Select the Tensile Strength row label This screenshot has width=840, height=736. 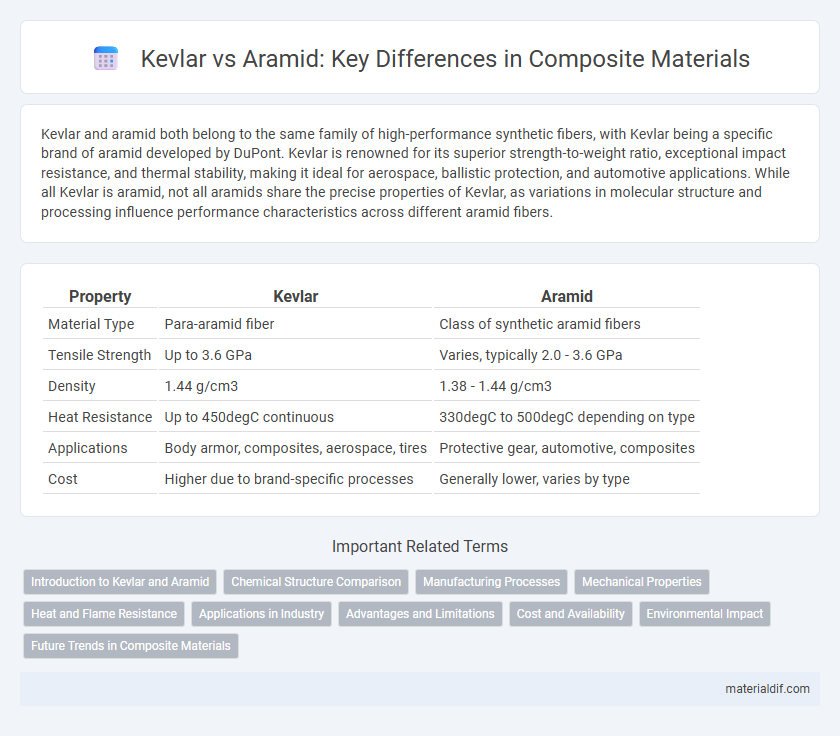100,355
